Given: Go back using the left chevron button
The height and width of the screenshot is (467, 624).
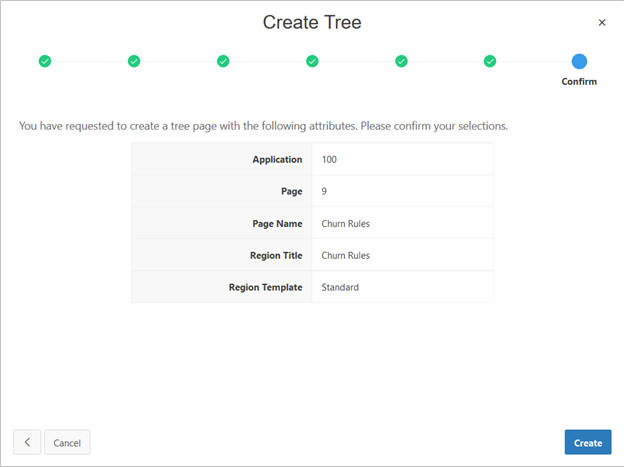Looking at the screenshot, I should tap(27, 442).
